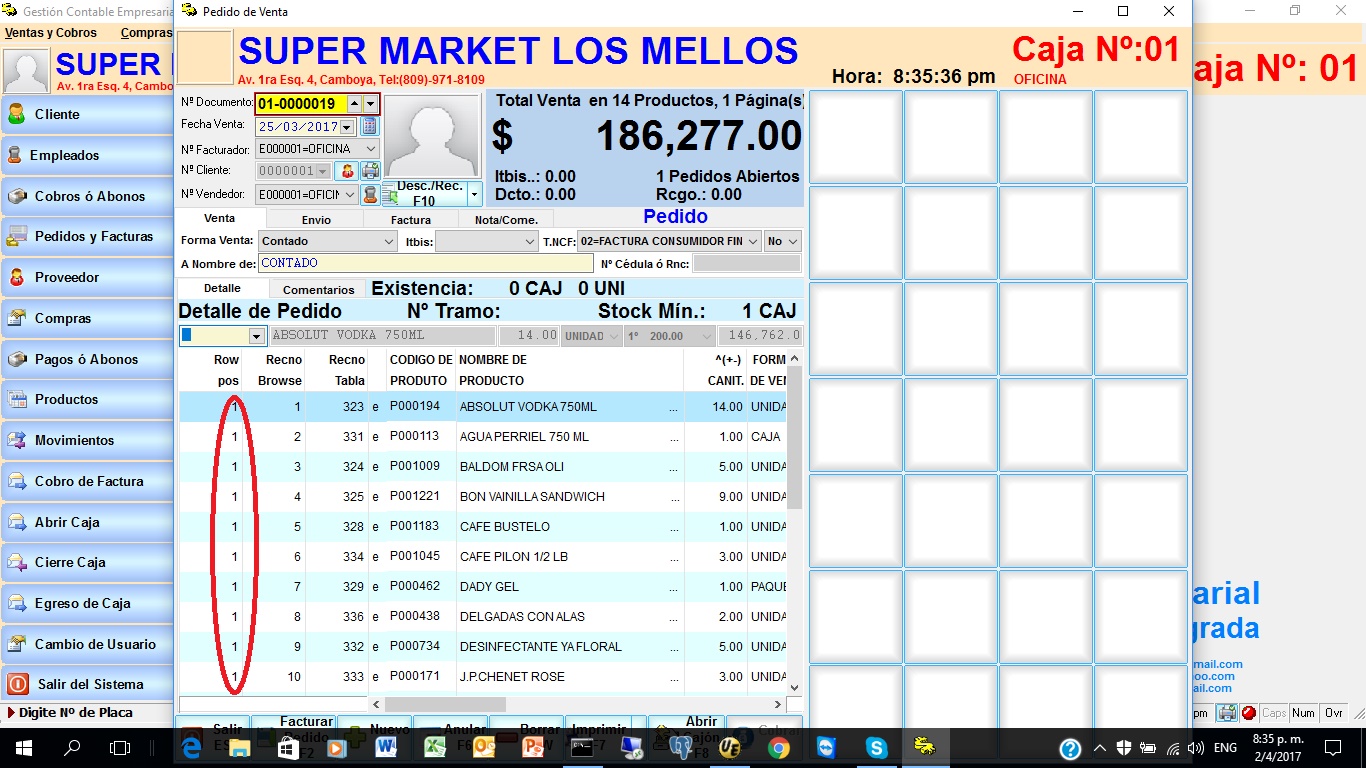Open the calendar icon beside Fecha Venta
The width and height of the screenshot is (1366, 768).
369,126
